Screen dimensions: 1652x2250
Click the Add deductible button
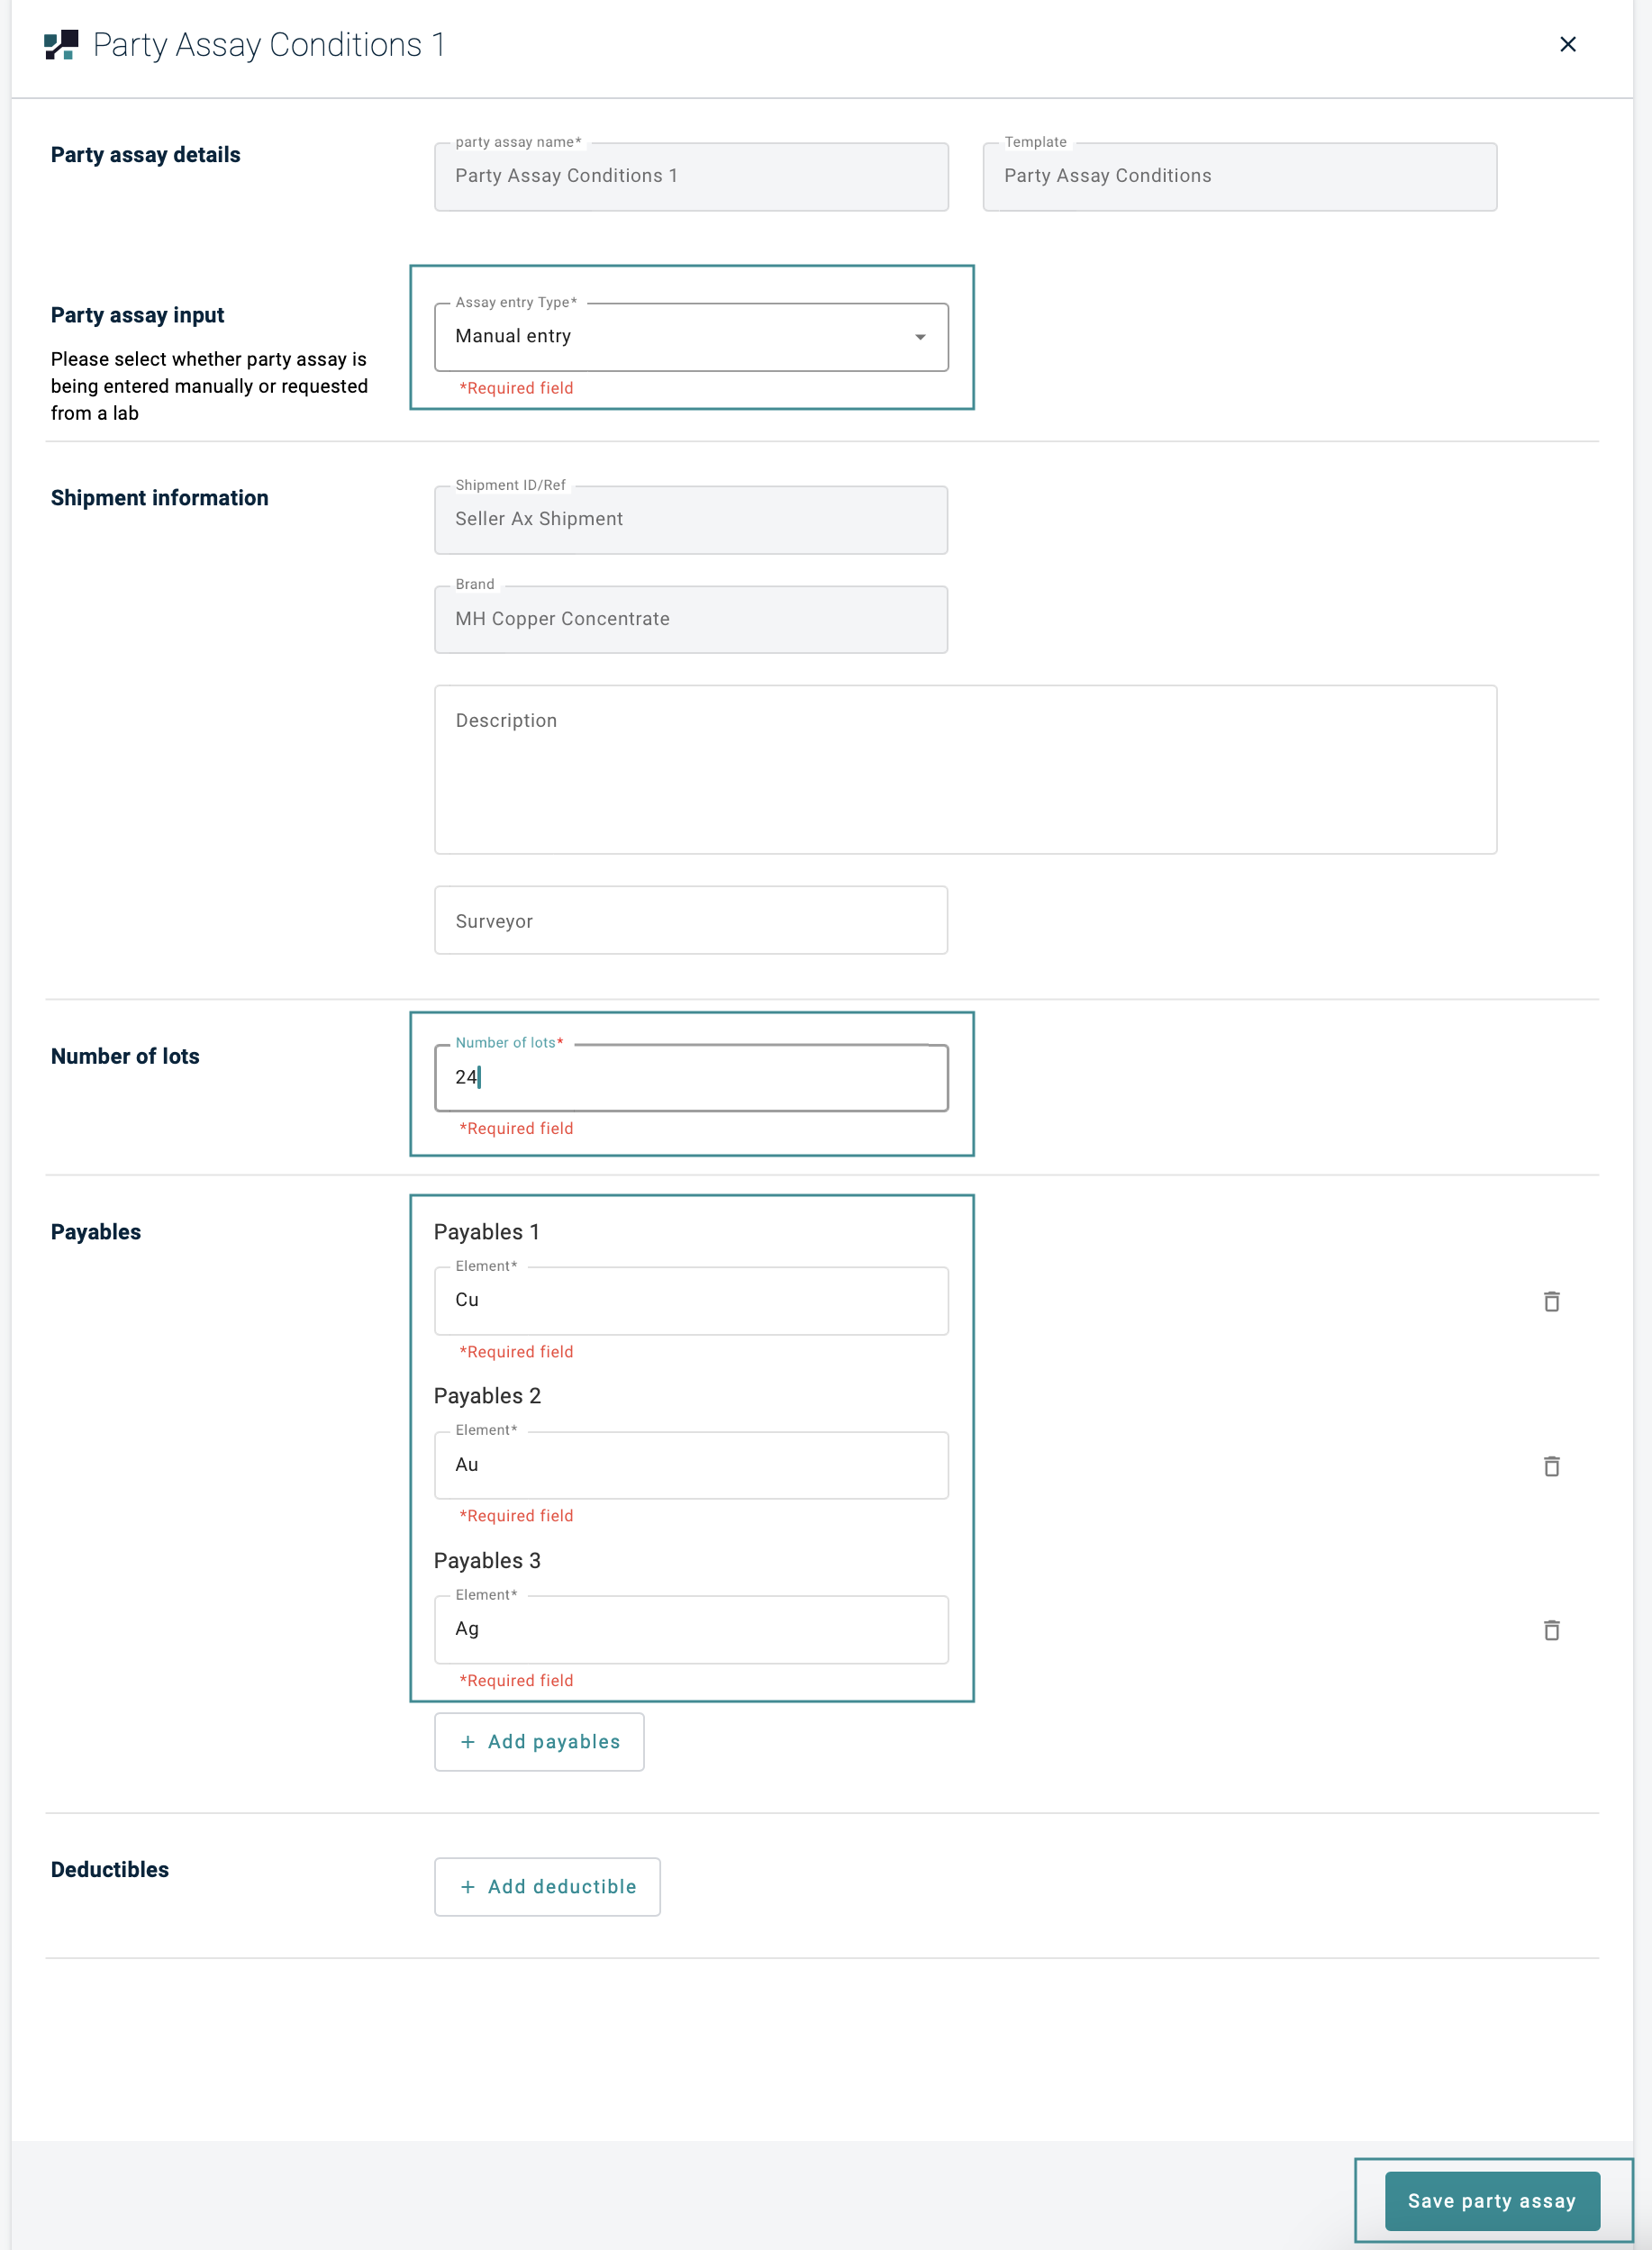click(x=547, y=1887)
